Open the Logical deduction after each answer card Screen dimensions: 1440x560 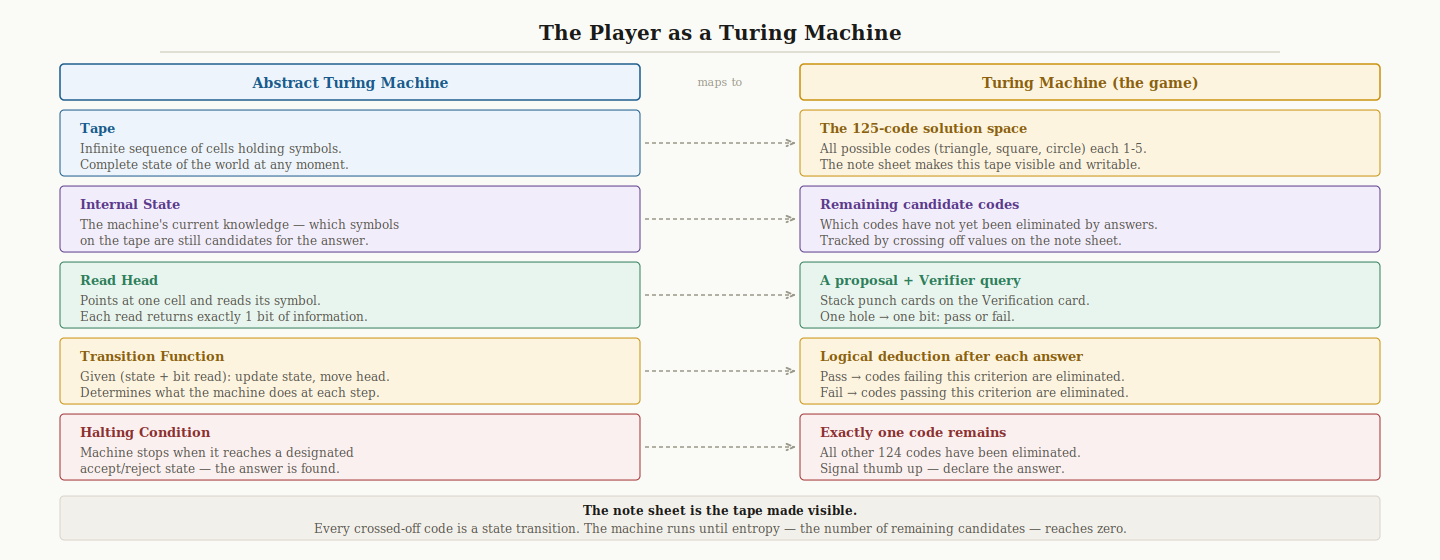[x=1090, y=371]
